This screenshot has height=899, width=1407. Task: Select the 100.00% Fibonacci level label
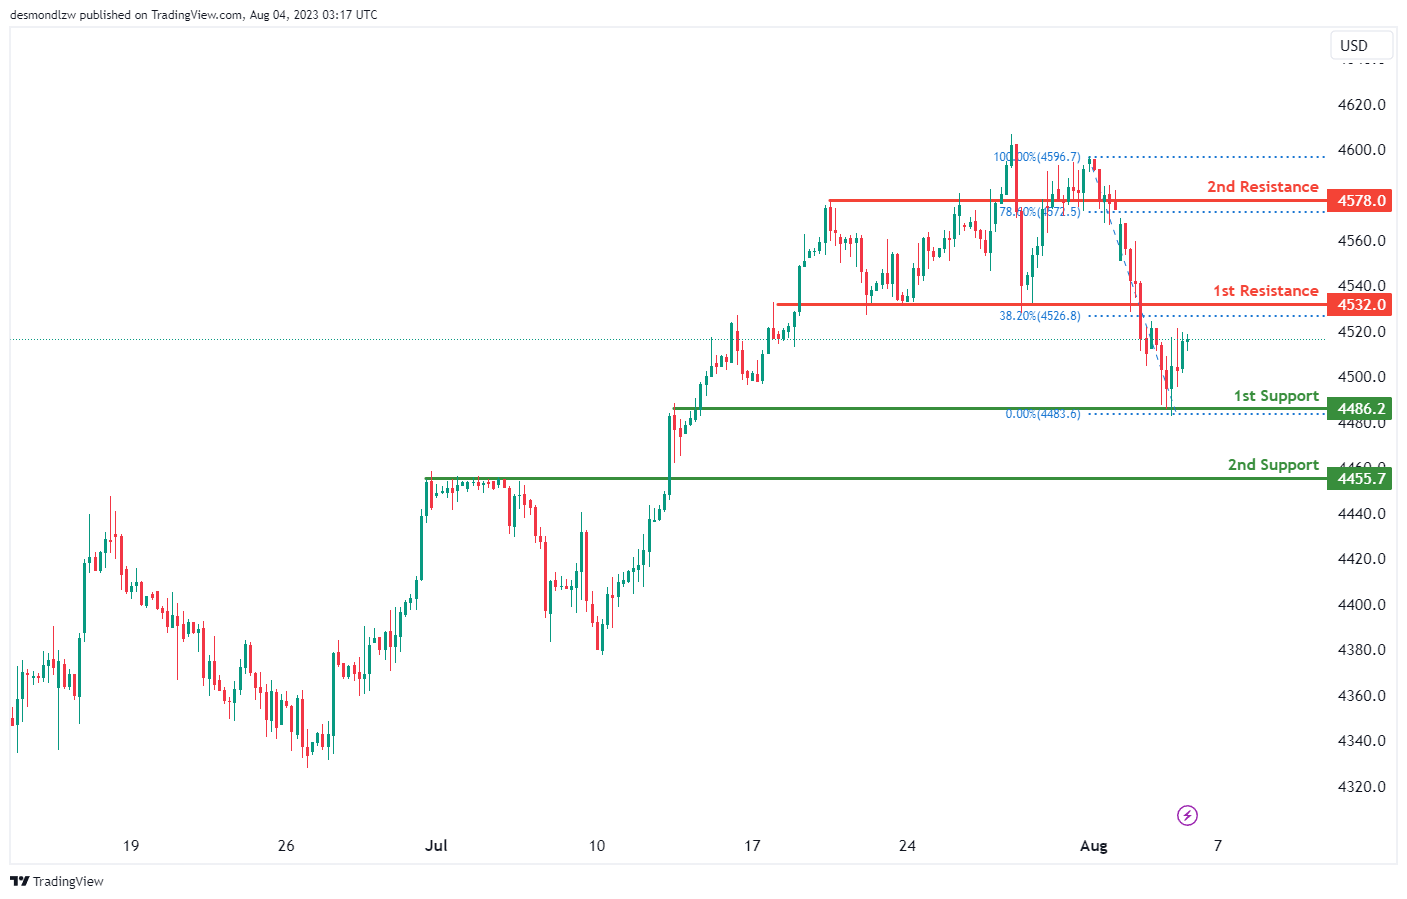coord(1036,157)
